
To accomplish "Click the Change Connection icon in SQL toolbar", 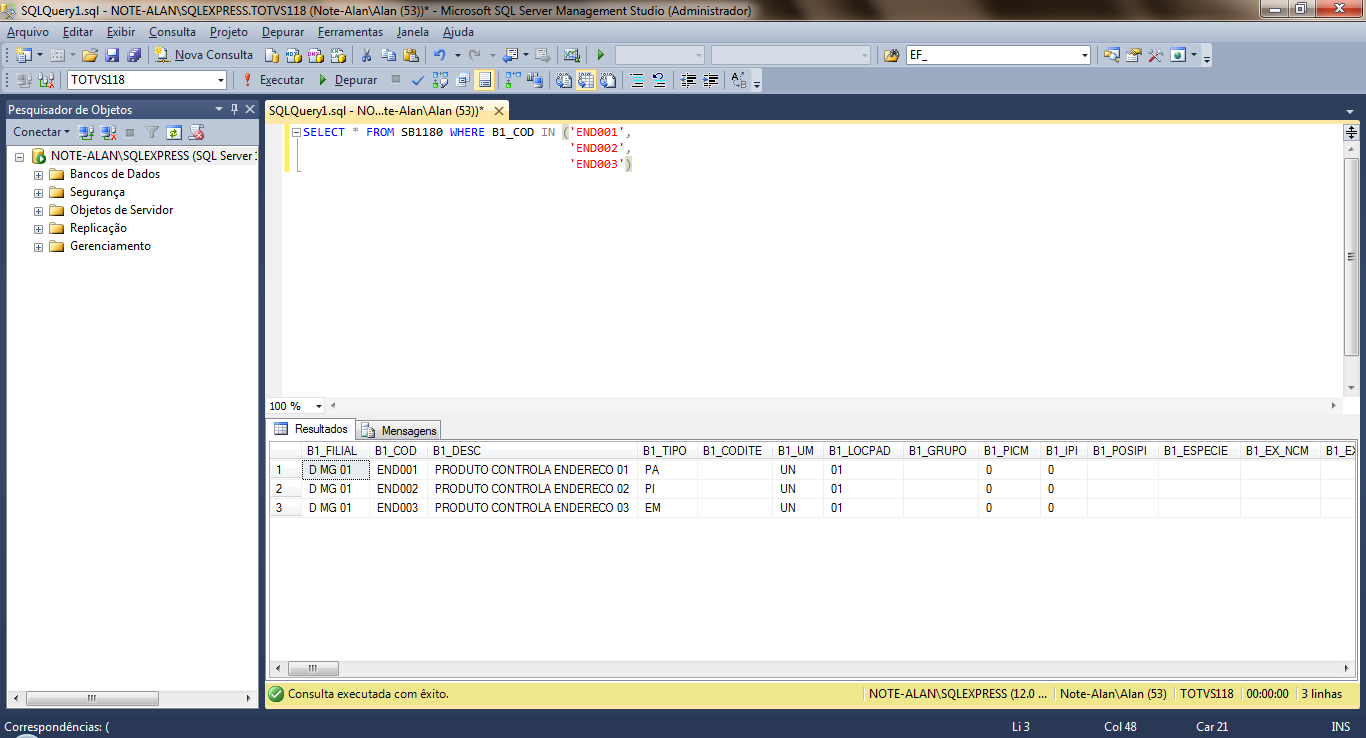I will [x=45, y=80].
